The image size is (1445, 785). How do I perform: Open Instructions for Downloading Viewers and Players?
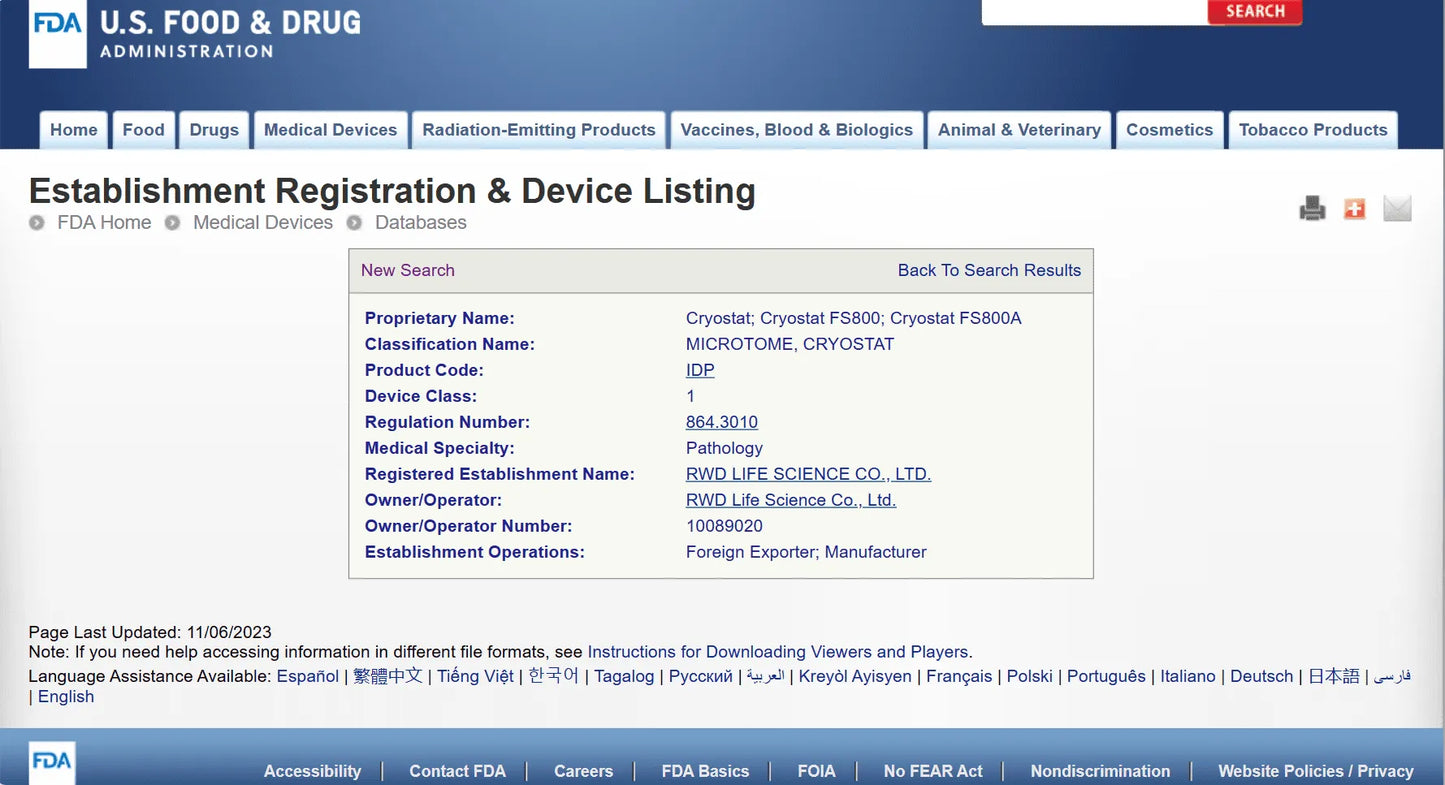point(778,652)
